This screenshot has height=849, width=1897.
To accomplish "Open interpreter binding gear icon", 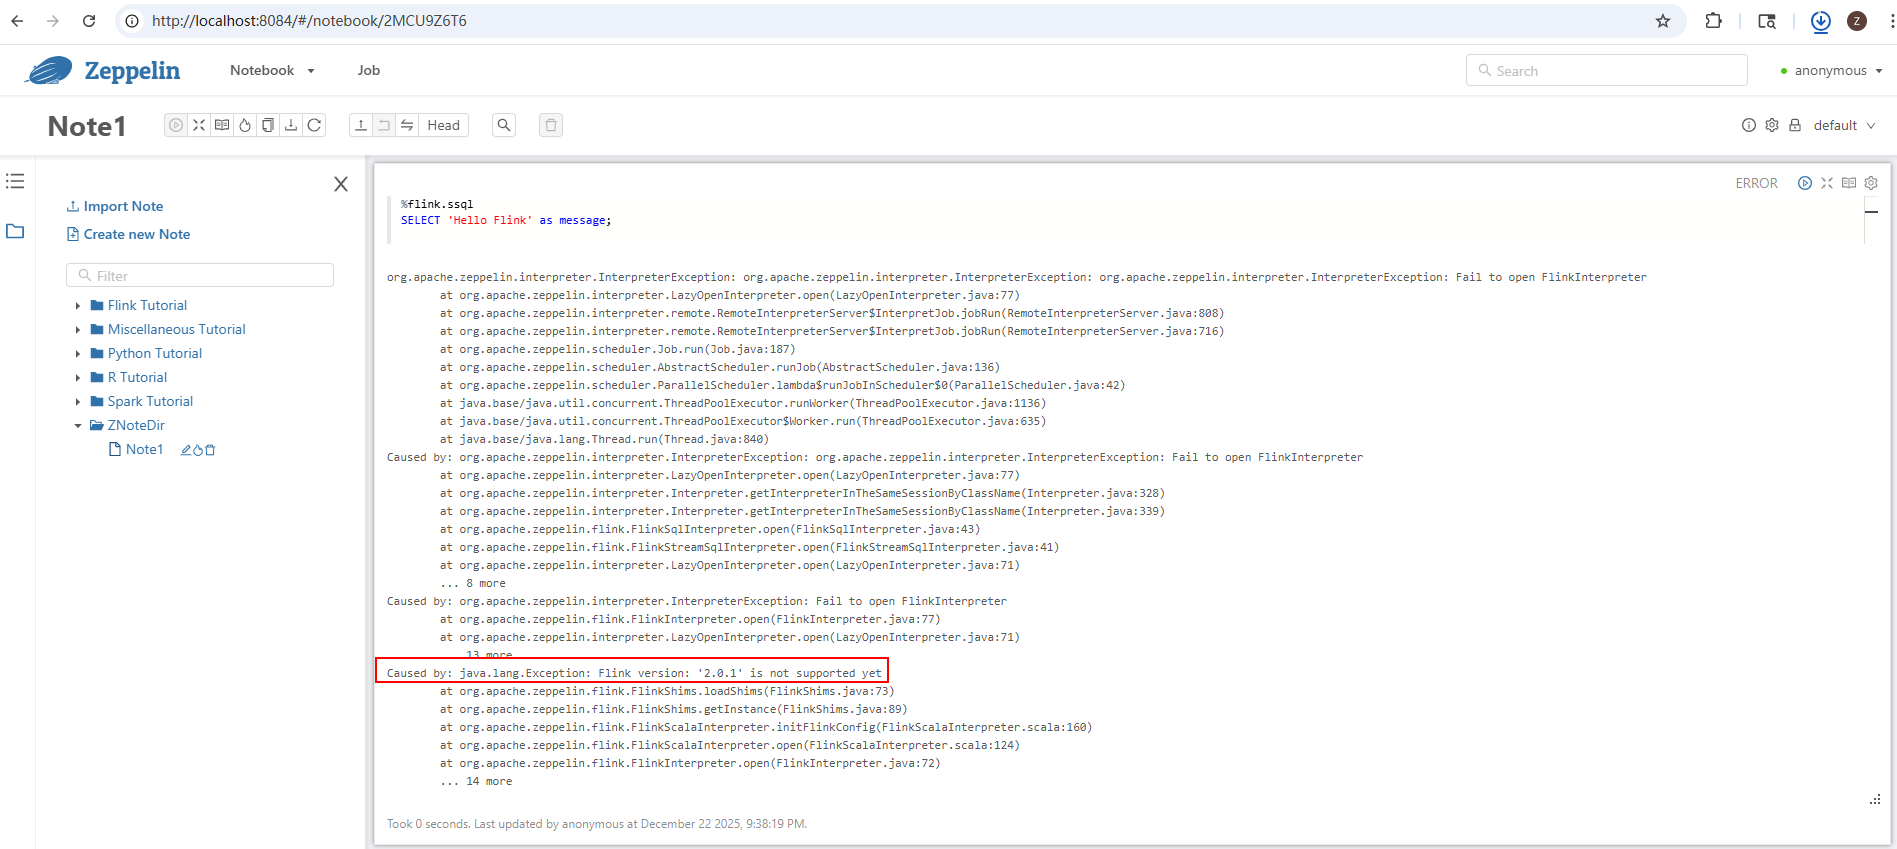I will coord(1772,125).
